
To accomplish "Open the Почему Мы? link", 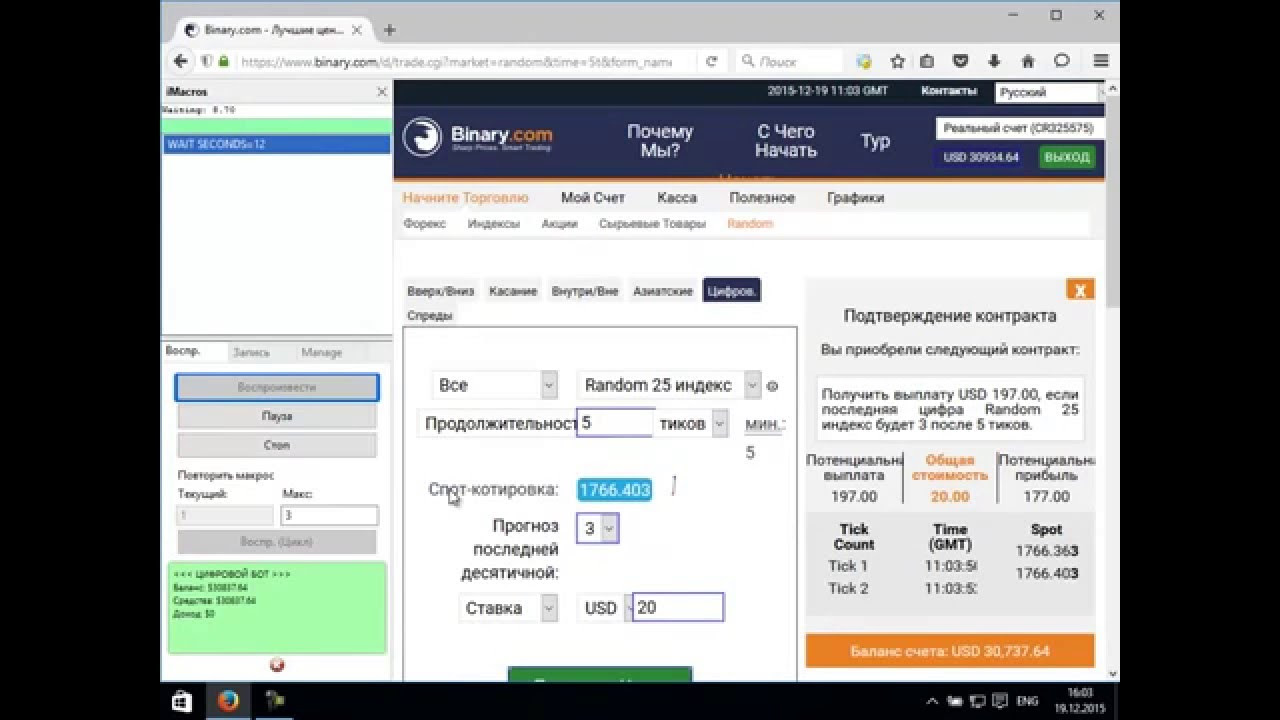I will [x=660, y=141].
